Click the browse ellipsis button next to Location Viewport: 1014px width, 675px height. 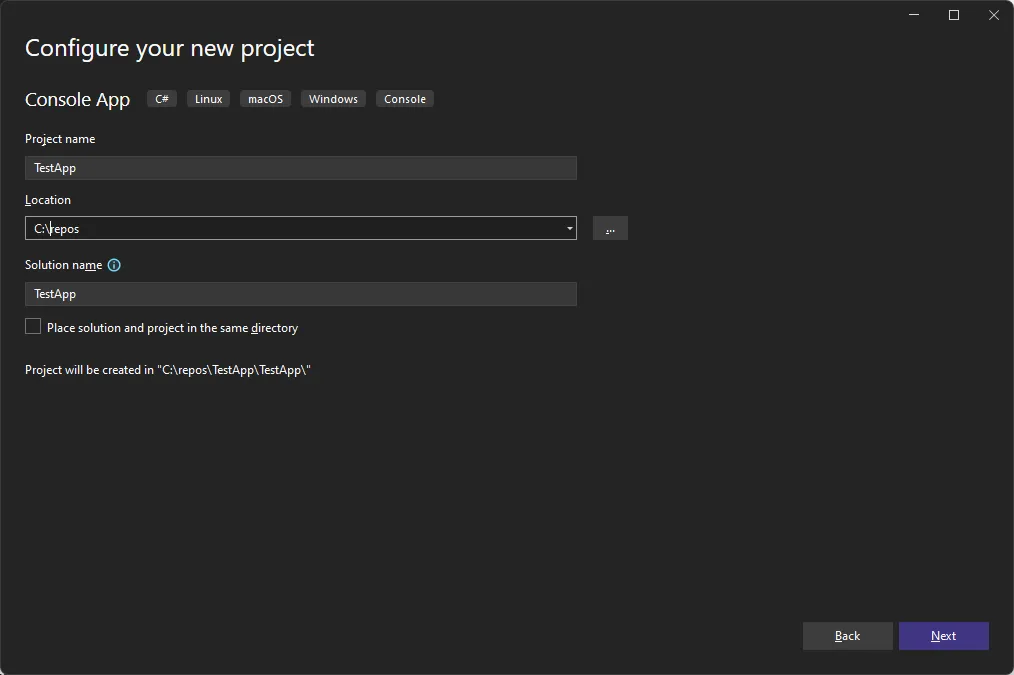click(610, 228)
